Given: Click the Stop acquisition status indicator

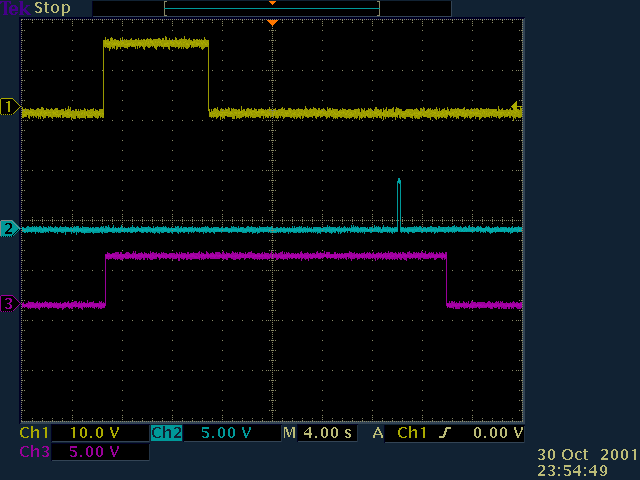Looking at the screenshot, I should pyautogui.click(x=52, y=8).
